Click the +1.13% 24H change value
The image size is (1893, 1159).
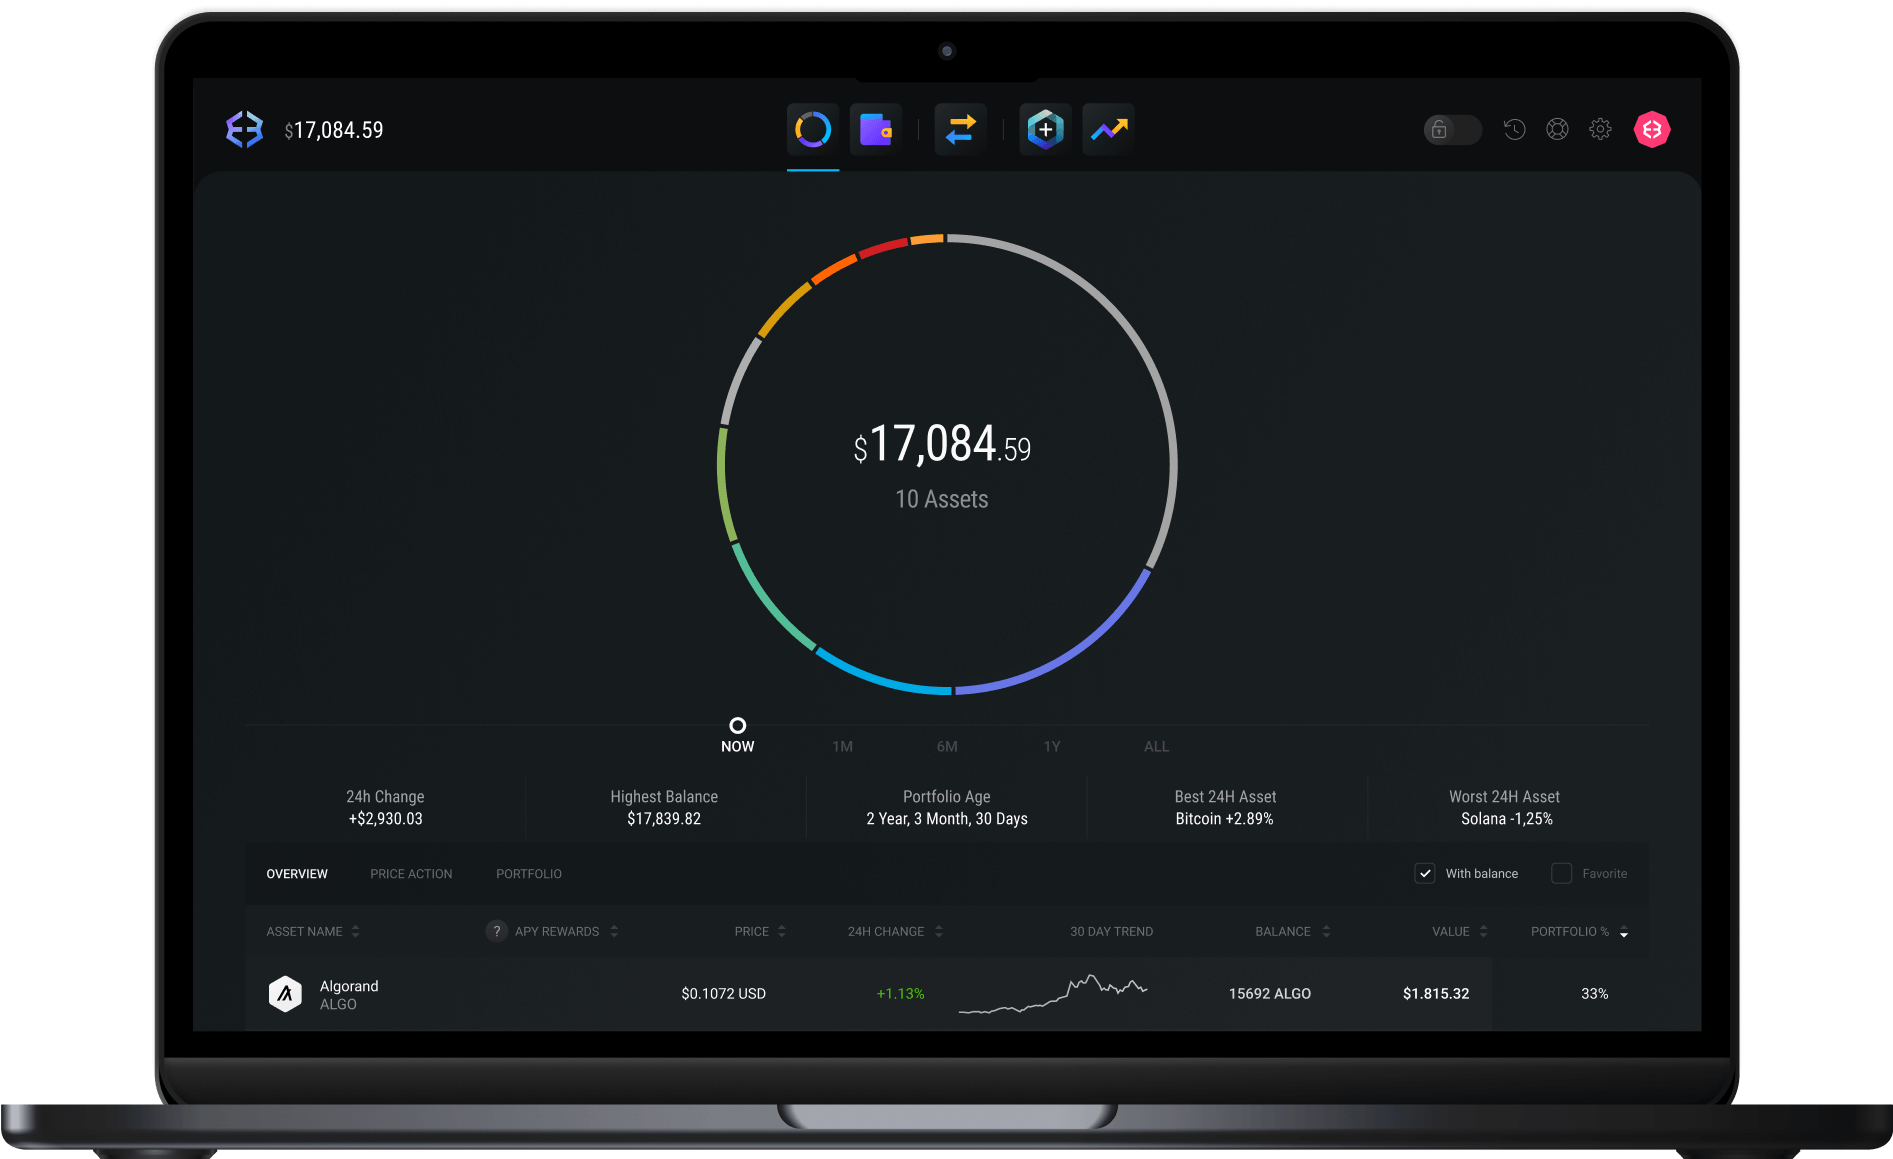900,994
